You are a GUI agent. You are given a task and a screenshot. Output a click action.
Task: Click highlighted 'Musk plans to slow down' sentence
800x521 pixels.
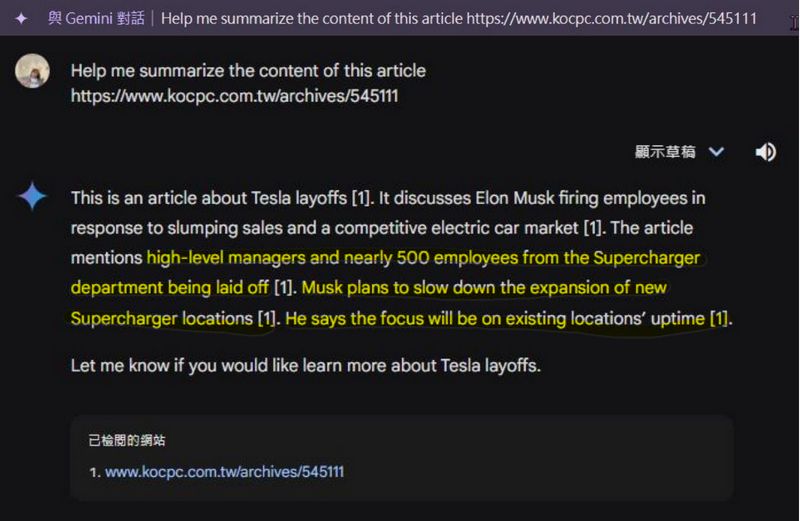click(x=368, y=303)
